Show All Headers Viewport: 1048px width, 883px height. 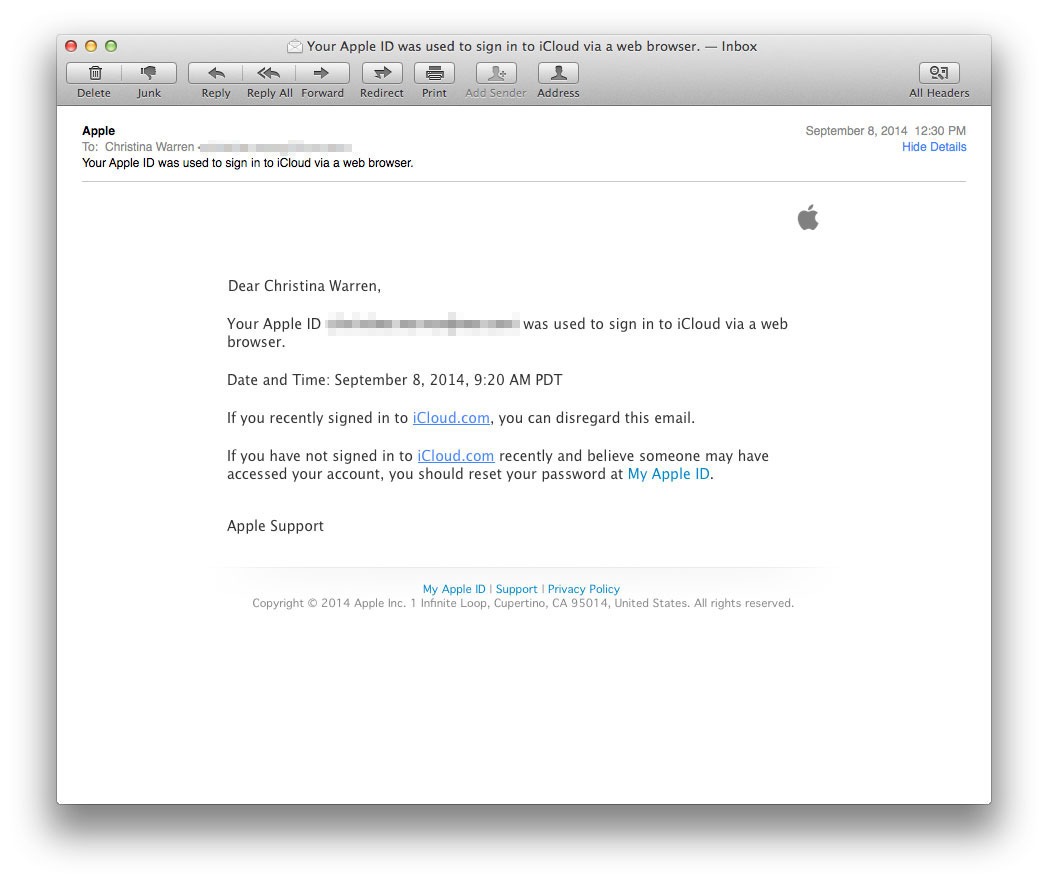(x=939, y=73)
